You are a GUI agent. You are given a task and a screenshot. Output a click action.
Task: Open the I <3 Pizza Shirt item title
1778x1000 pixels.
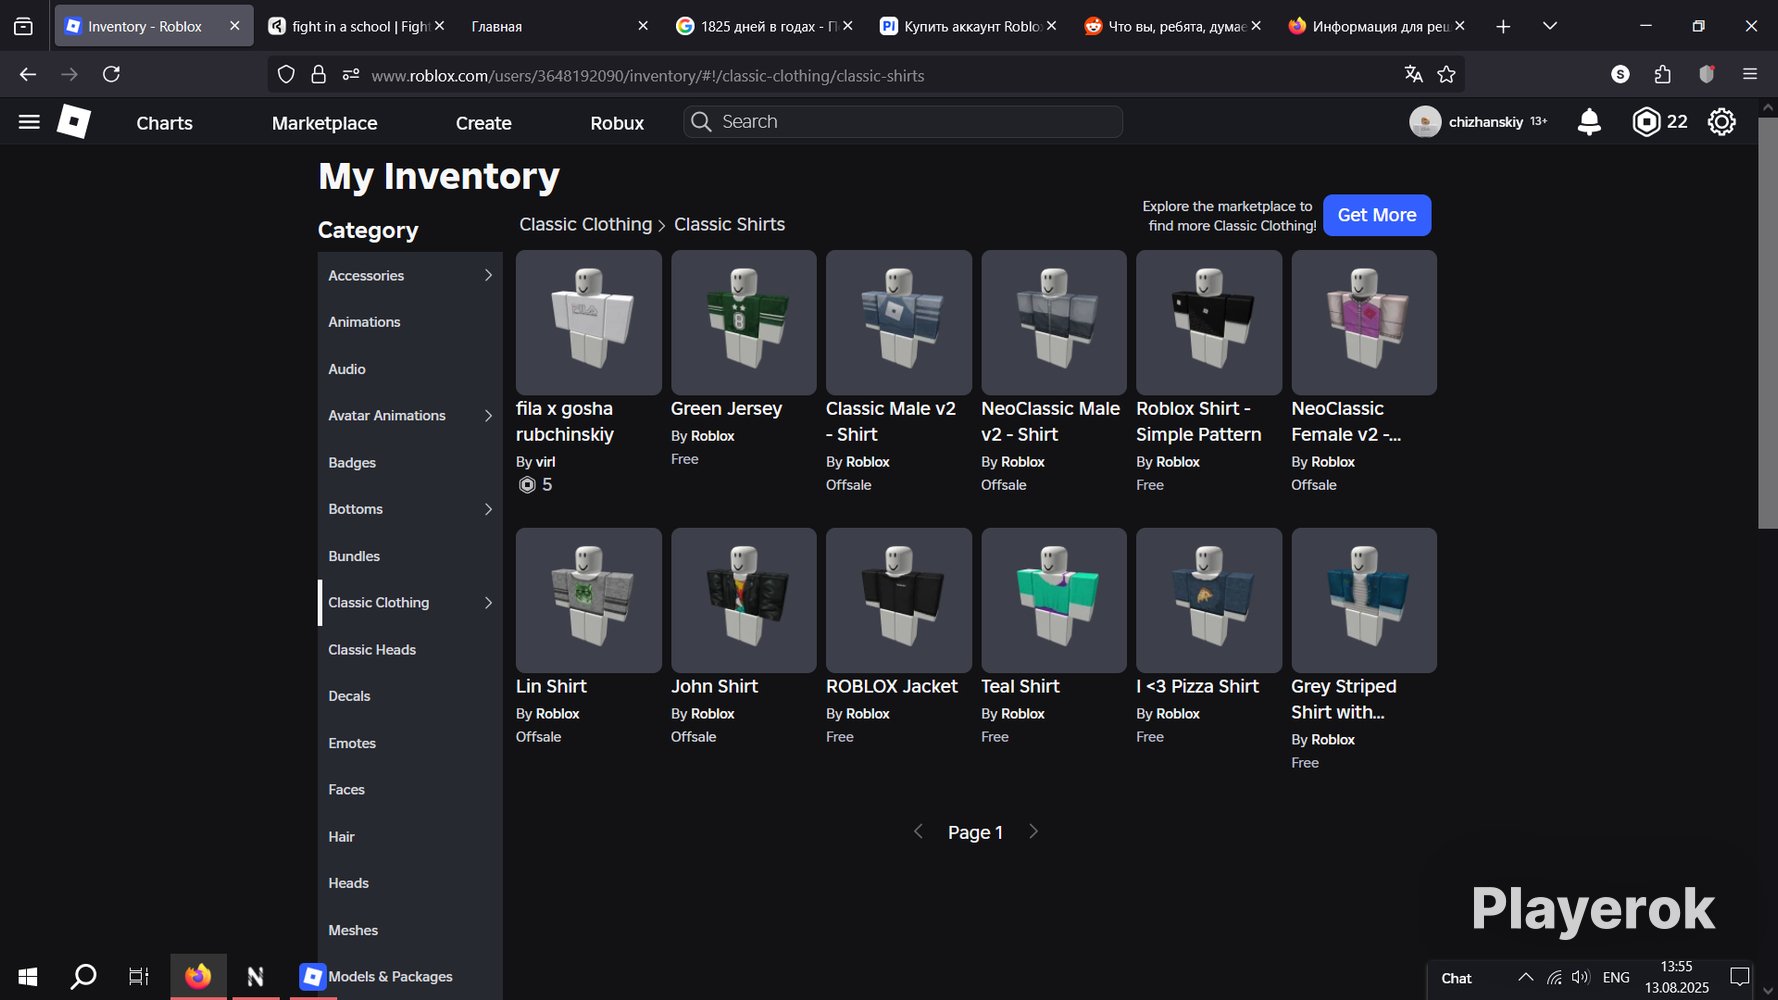tap(1197, 686)
